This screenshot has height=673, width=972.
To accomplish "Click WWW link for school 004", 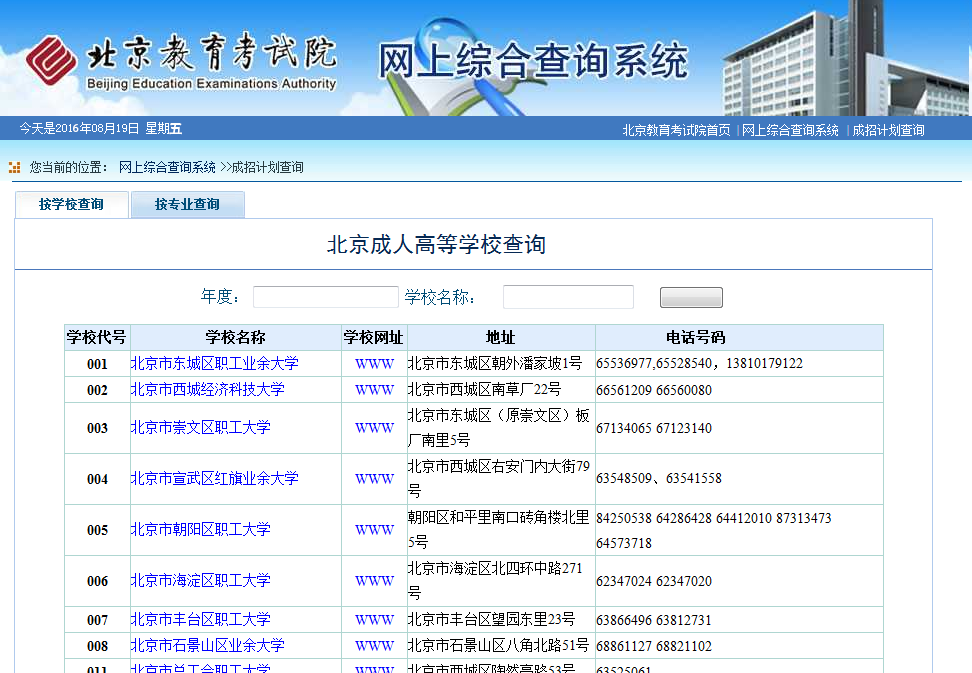I will pyautogui.click(x=374, y=478).
